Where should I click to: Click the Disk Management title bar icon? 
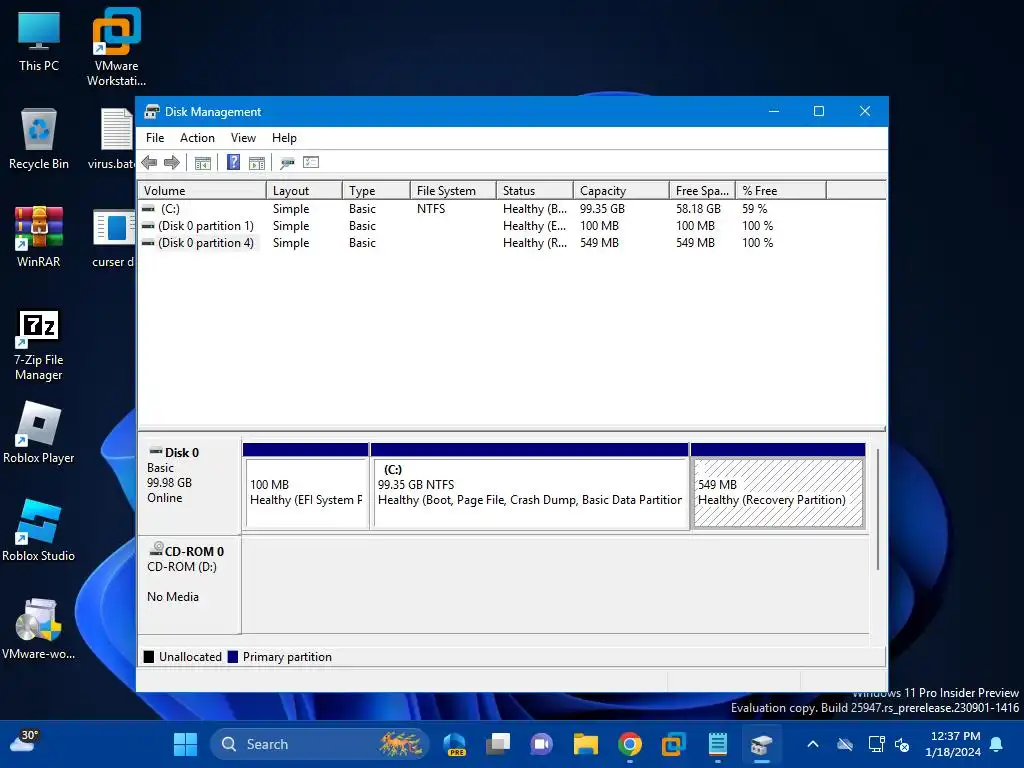[152, 112]
